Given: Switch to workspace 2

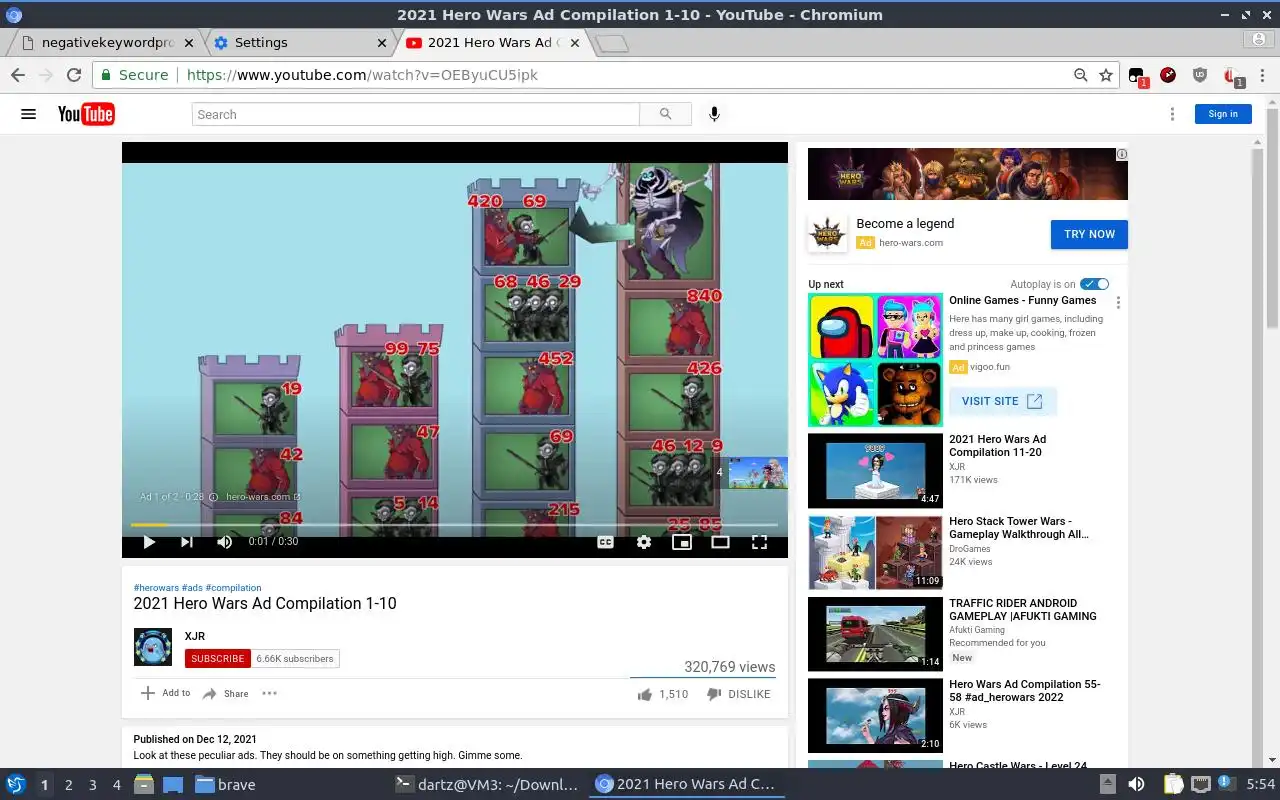Looking at the screenshot, I should (x=69, y=785).
